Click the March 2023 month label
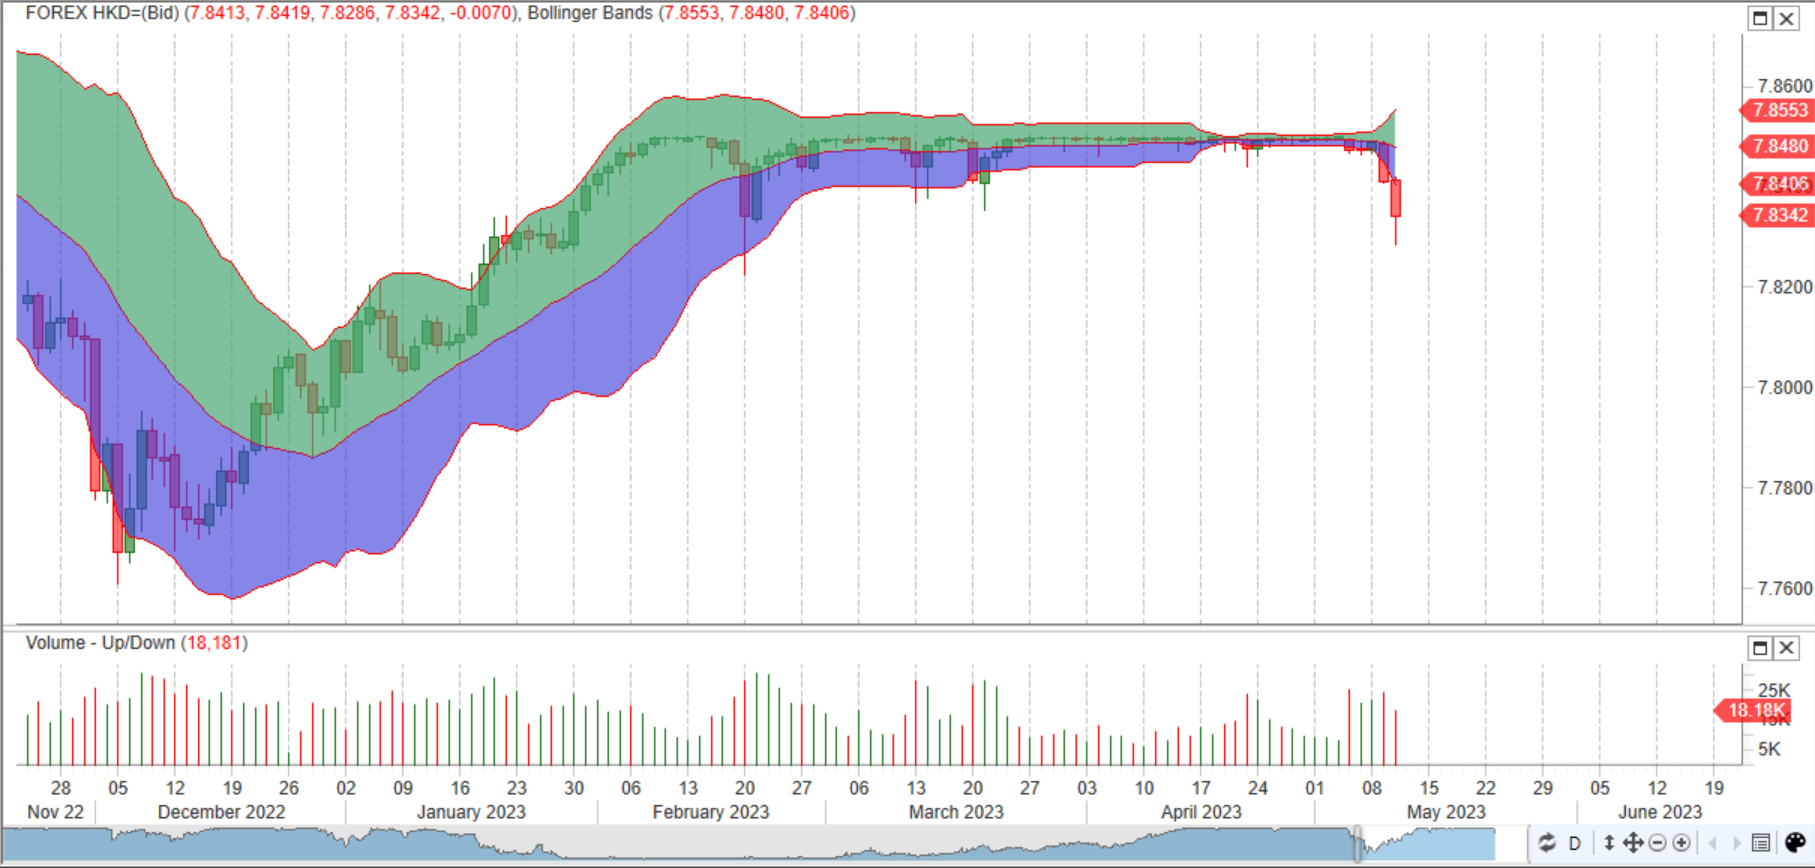The width and height of the screenshot is (1815, 868). [956, 812]
